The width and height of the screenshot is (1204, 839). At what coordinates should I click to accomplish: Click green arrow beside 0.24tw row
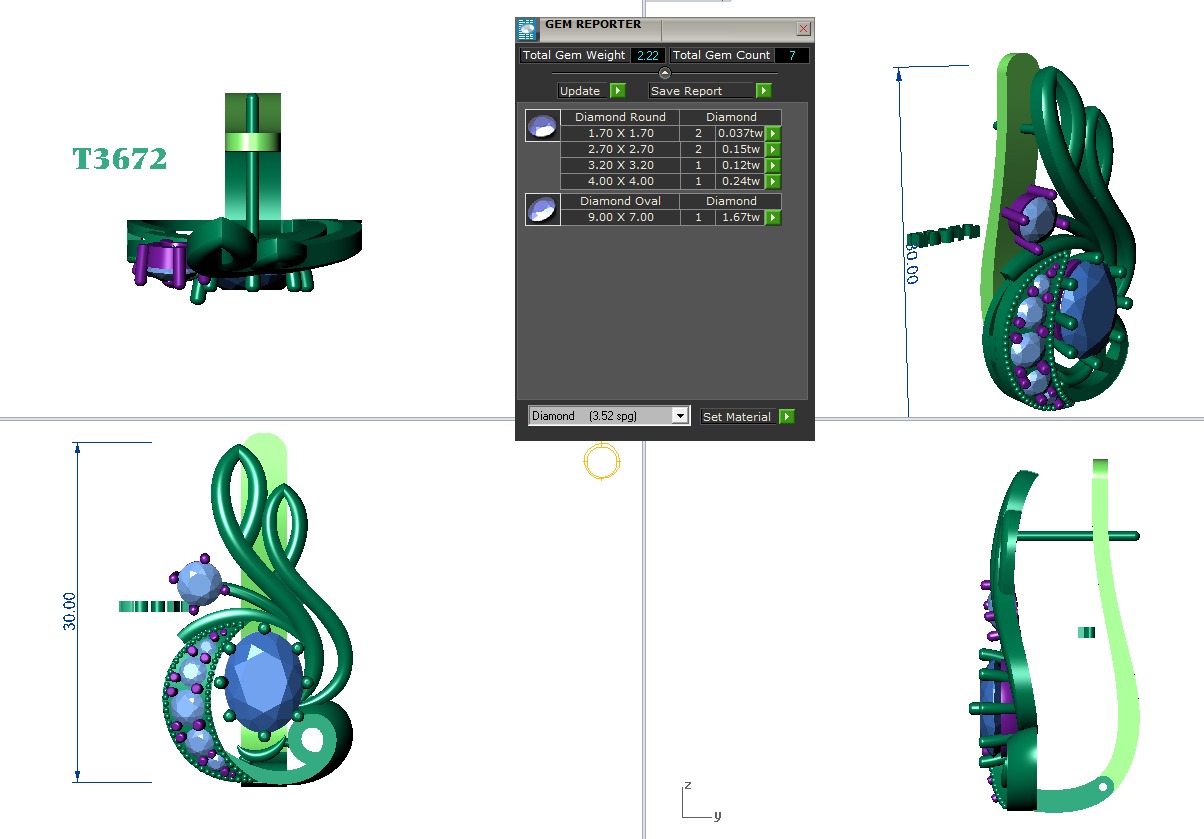tap(773, 181)
